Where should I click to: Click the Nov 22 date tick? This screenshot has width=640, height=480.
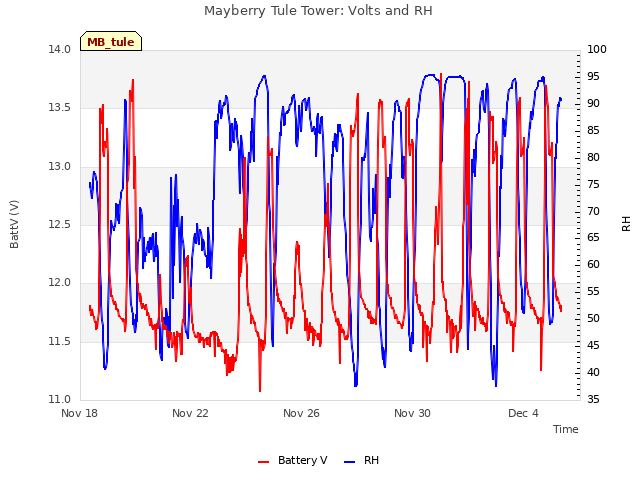click(190, 413)
